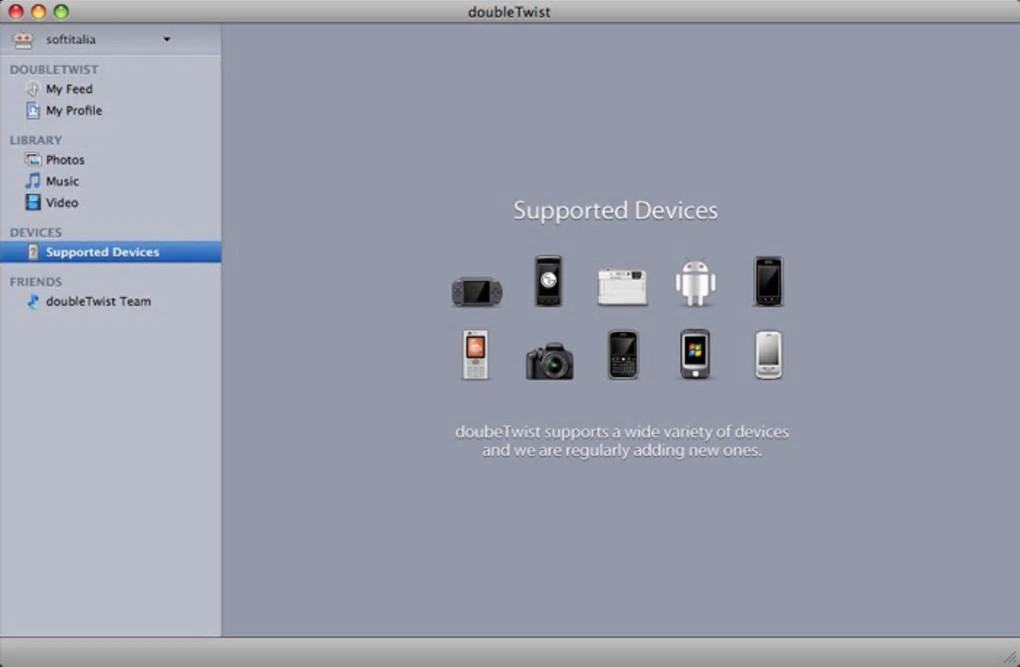
Task: Click the window resize grip corner
Action: pos(1010,658)
